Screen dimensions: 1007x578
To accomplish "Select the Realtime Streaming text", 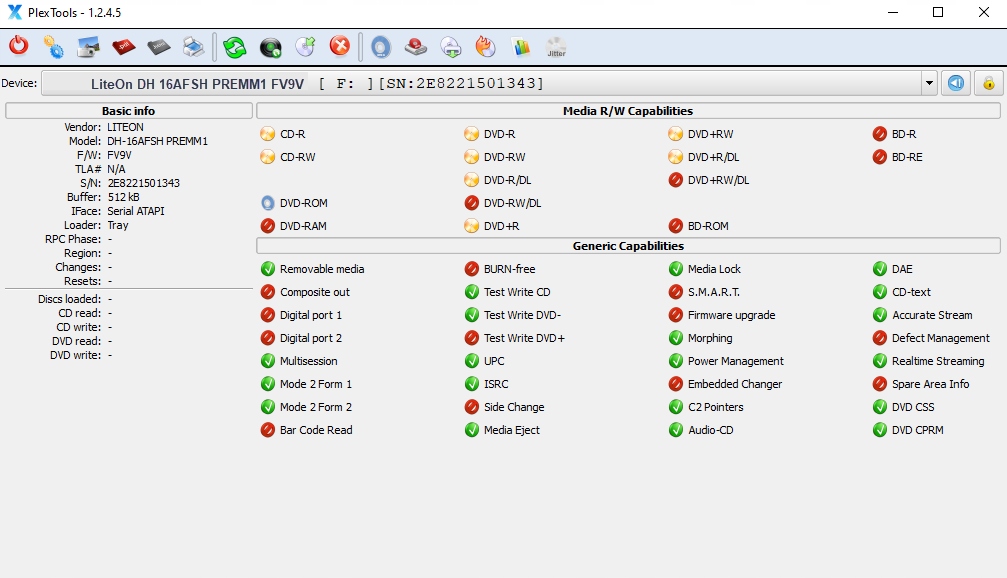I will pos(938,361).
